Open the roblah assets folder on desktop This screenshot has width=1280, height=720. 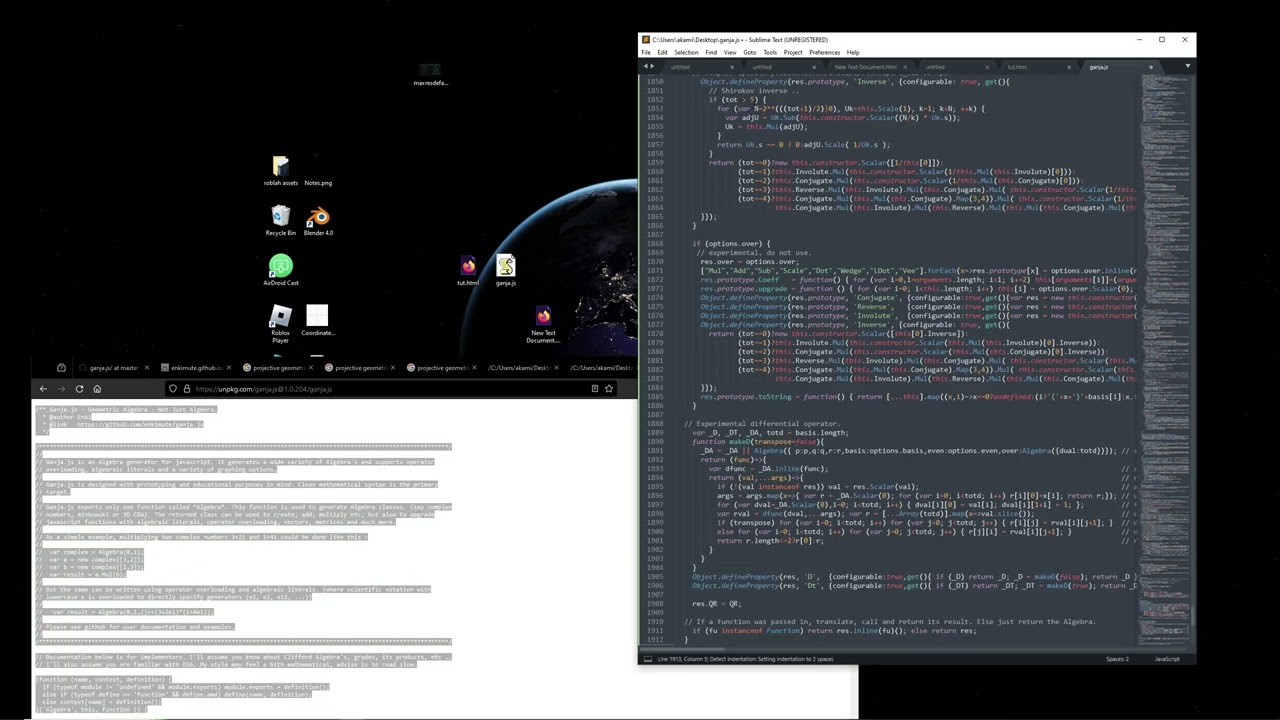[280, 170]
